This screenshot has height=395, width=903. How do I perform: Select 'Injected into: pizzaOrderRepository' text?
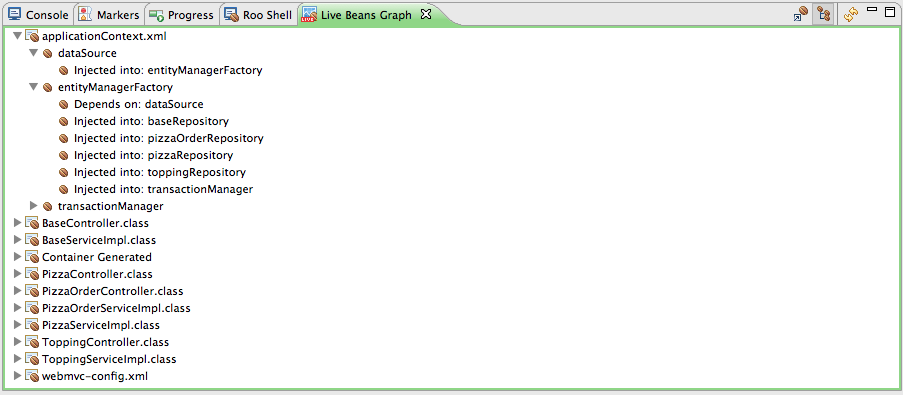169,138
